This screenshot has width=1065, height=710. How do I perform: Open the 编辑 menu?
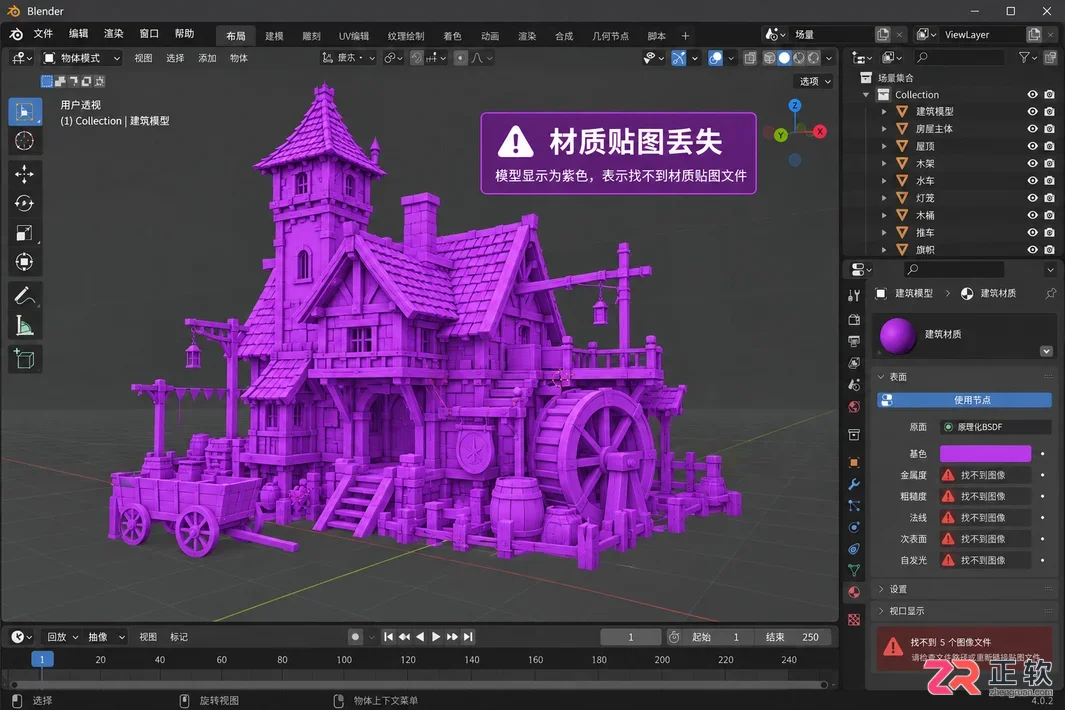pos(79,34)
